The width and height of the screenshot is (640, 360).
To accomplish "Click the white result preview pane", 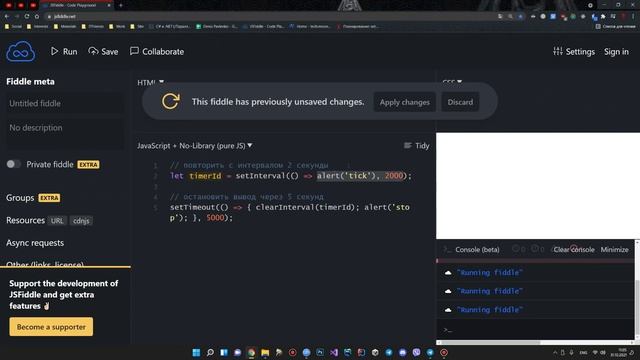I will [x=538, y=186].
